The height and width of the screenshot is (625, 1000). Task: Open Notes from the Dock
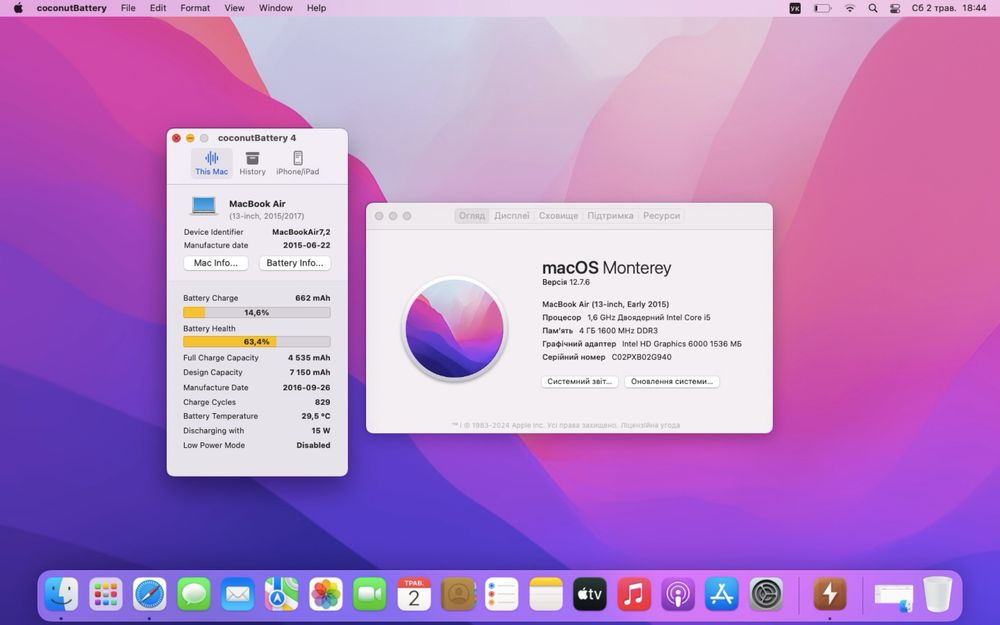pyautogui.click(x=546, y=594)
